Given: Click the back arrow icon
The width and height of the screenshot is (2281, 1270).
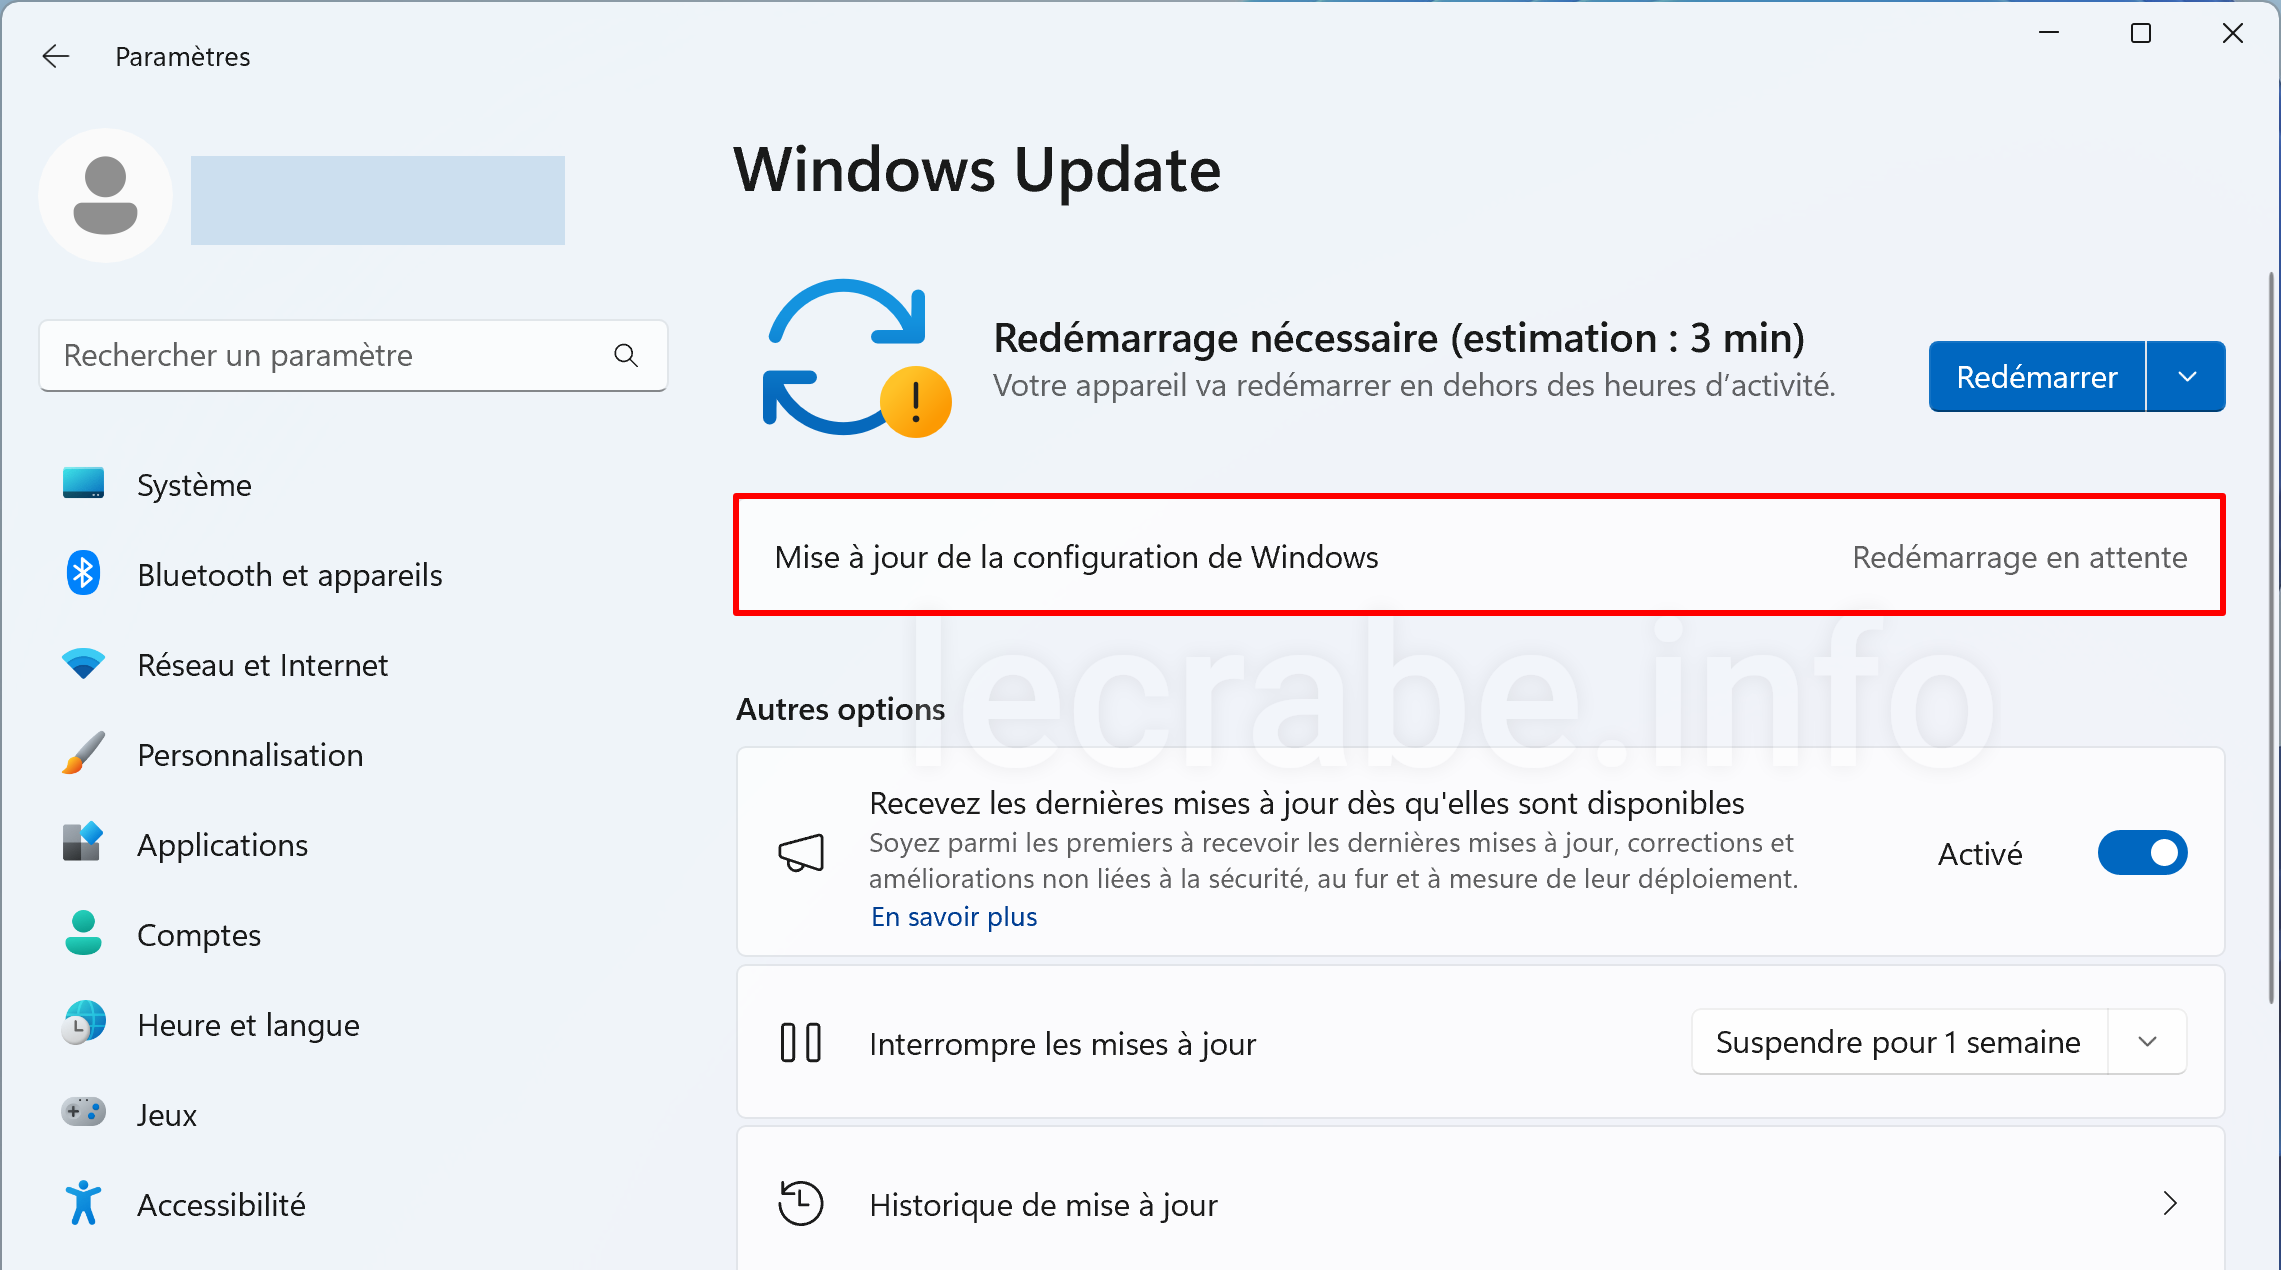Looking at the screenshot, I should point(56,56).
